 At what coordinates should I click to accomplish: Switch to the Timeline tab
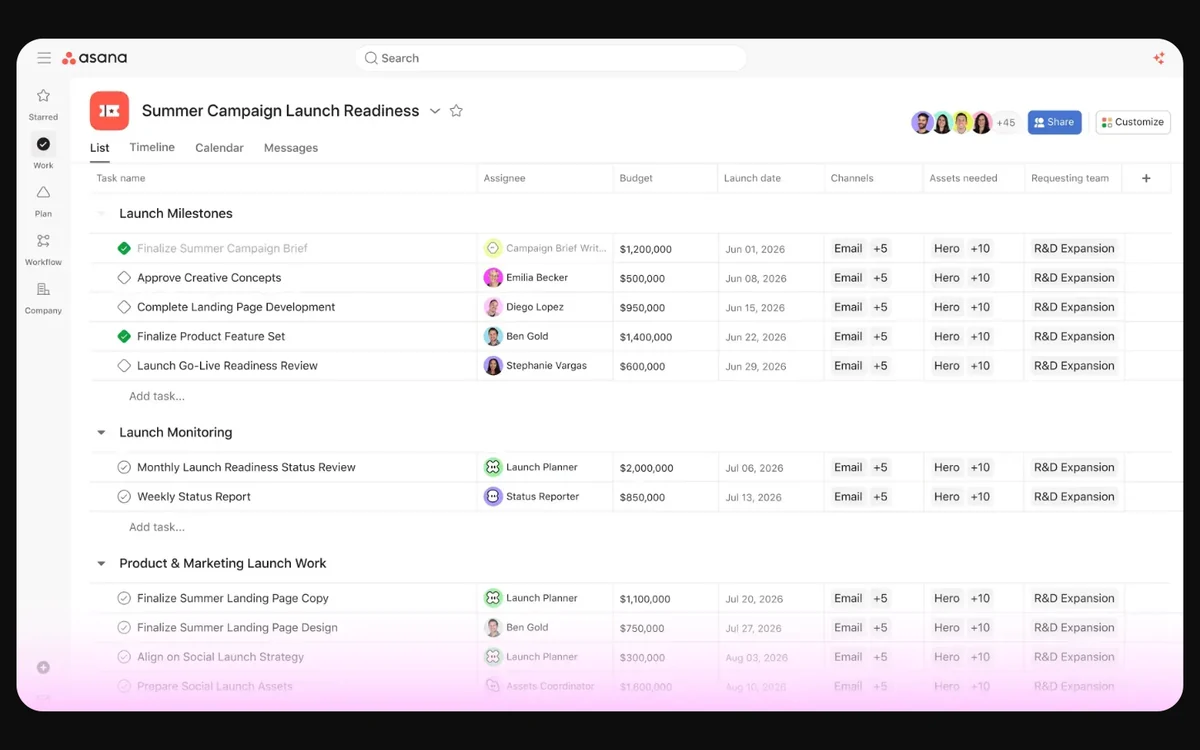point(152,147)
